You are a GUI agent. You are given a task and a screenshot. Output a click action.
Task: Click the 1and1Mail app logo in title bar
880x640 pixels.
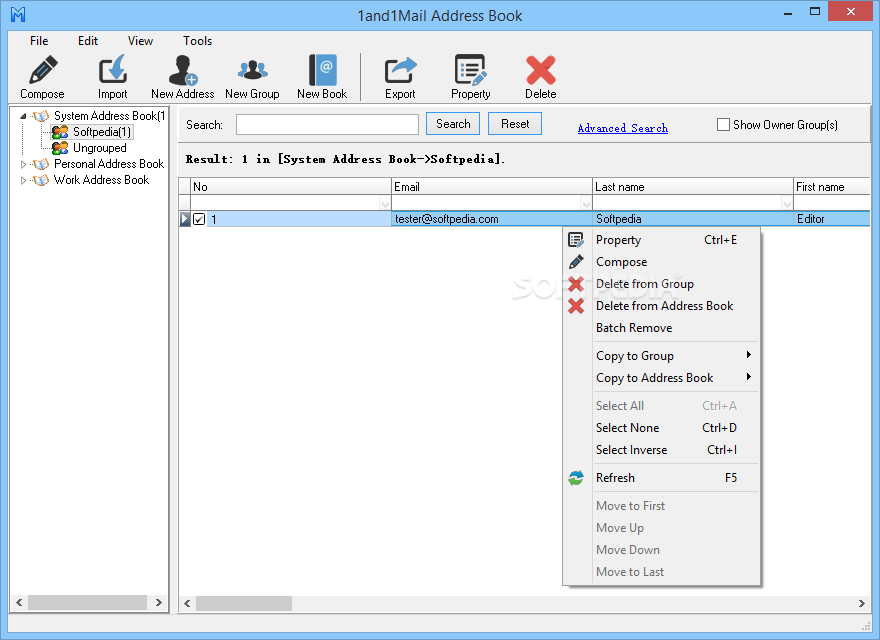18,14
